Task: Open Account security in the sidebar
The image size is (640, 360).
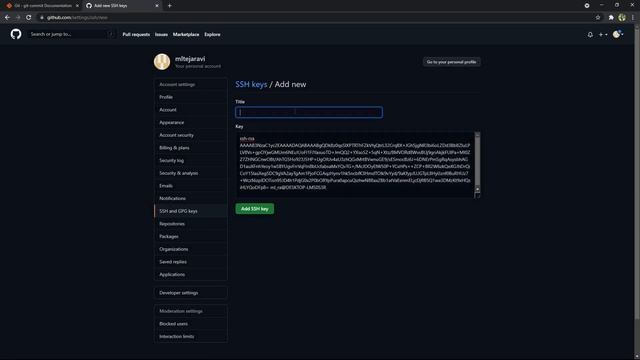Action: coord(191,135)
